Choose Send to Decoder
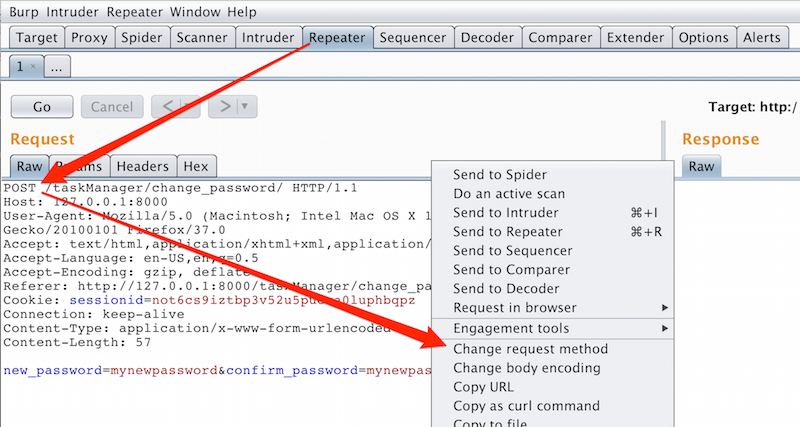 (x=552, y=289)
